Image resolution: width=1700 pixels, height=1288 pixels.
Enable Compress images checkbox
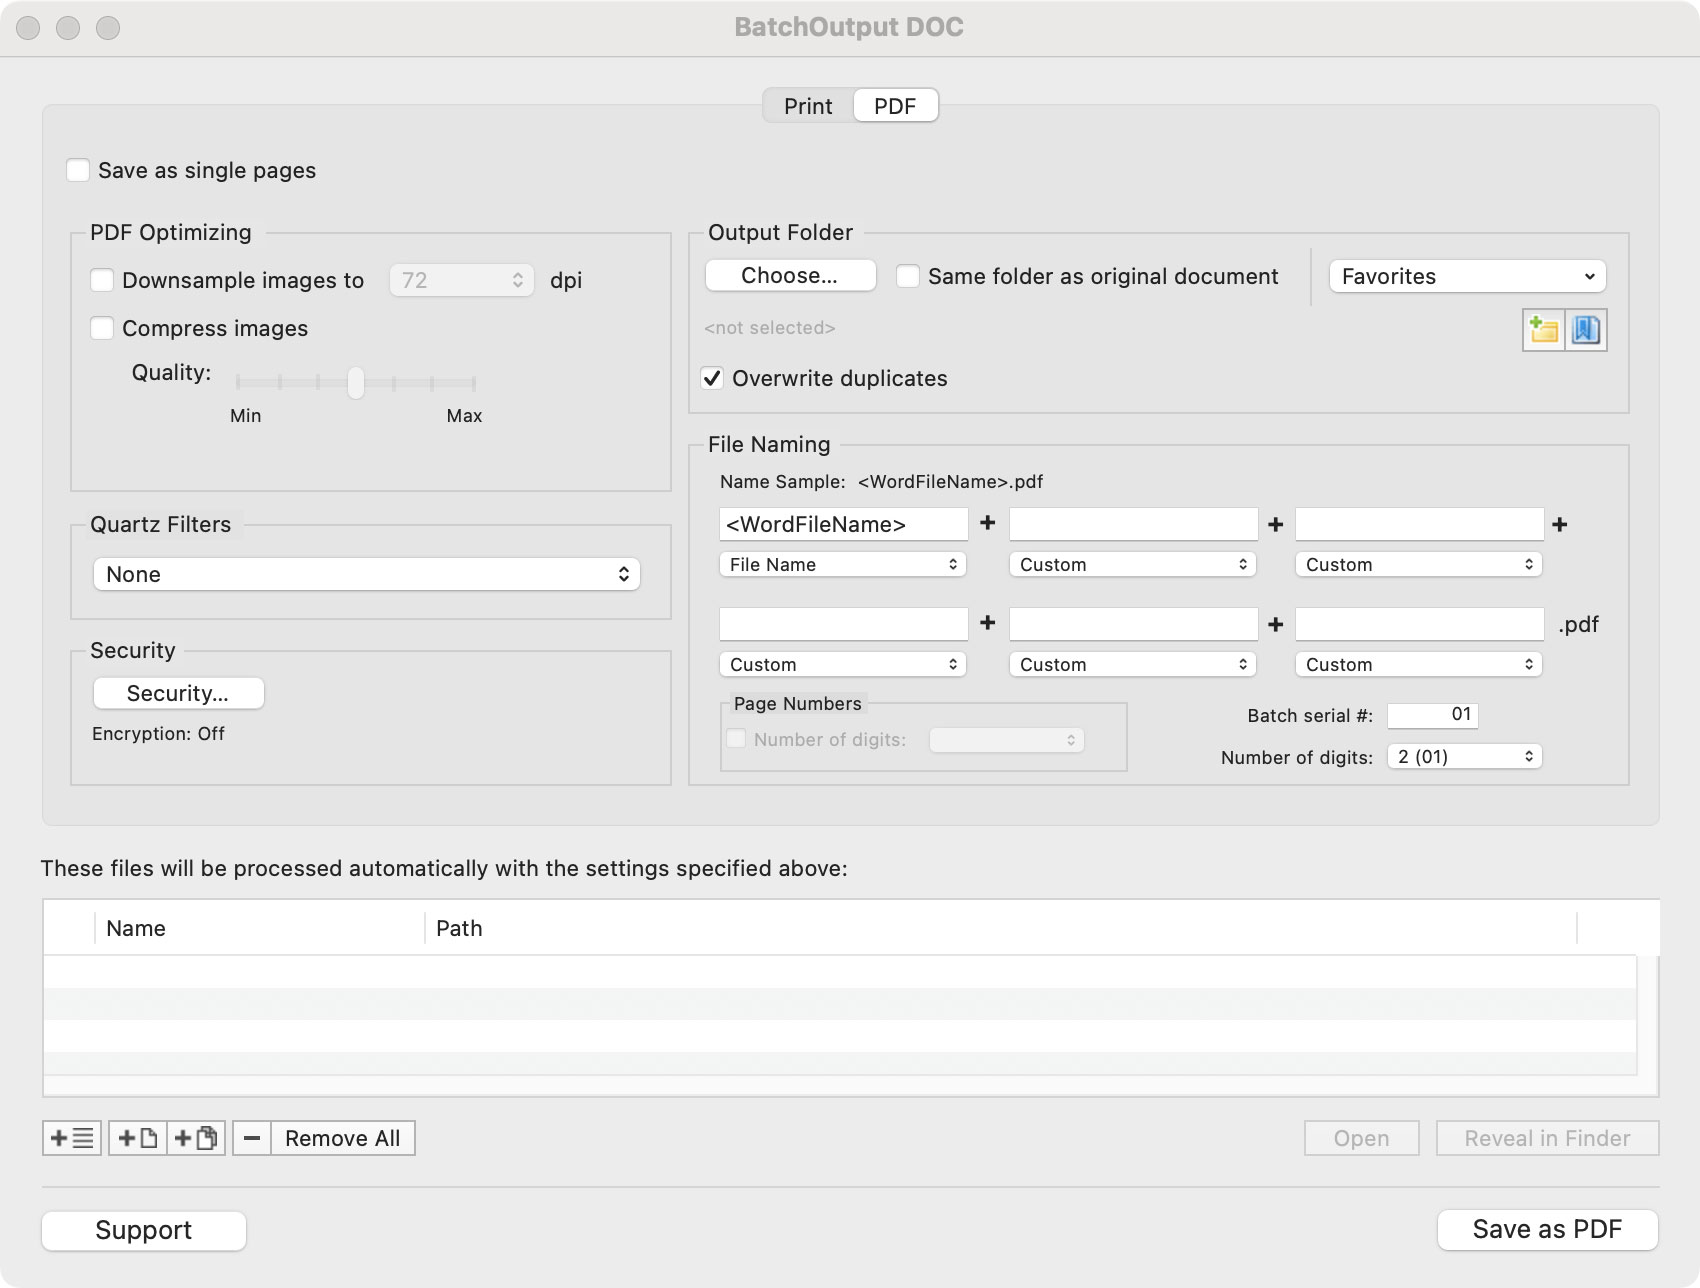[102, 328]
